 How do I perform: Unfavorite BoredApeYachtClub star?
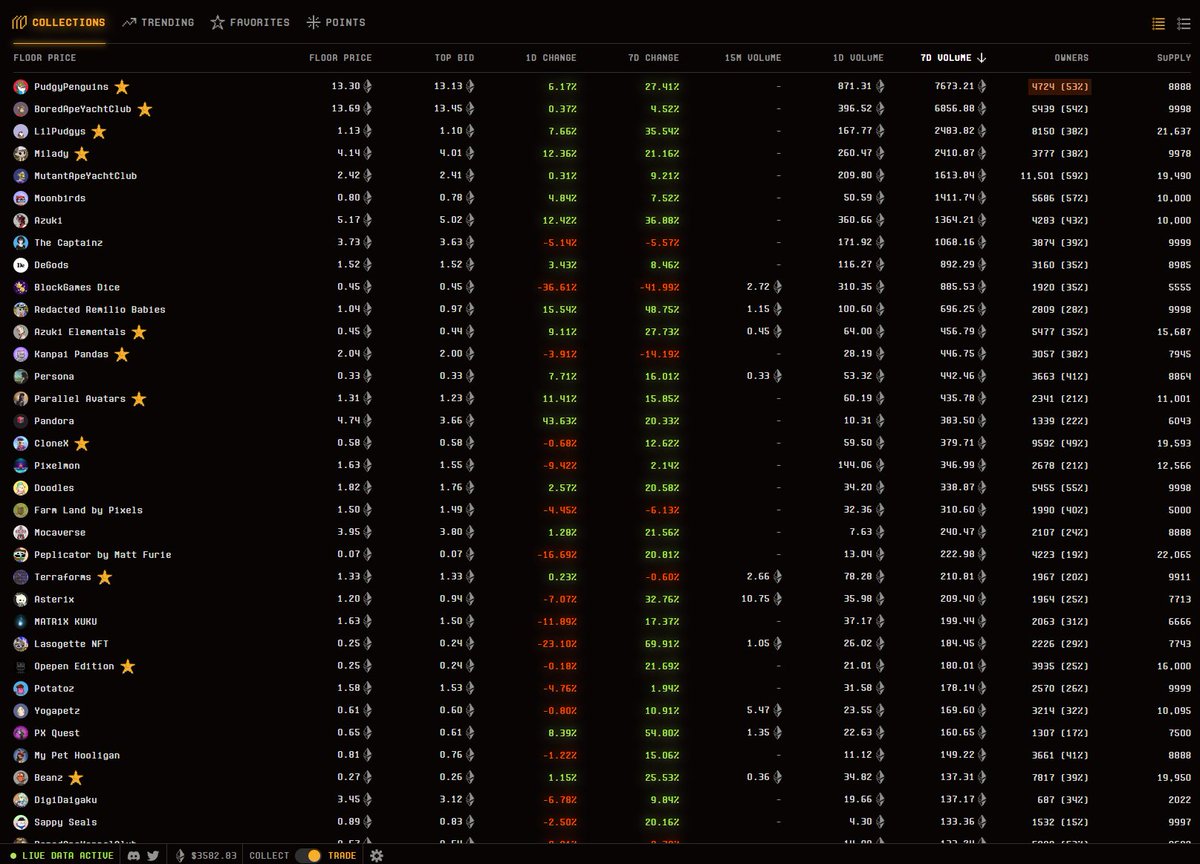(144, 109)
